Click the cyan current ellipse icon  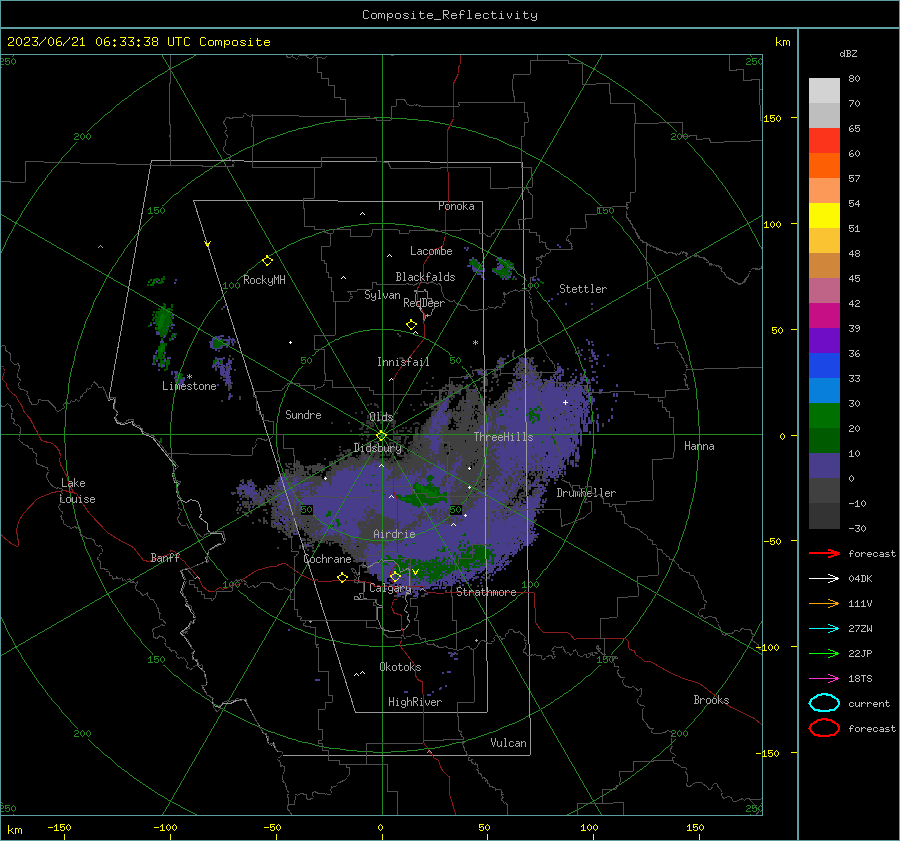[824, 703]
